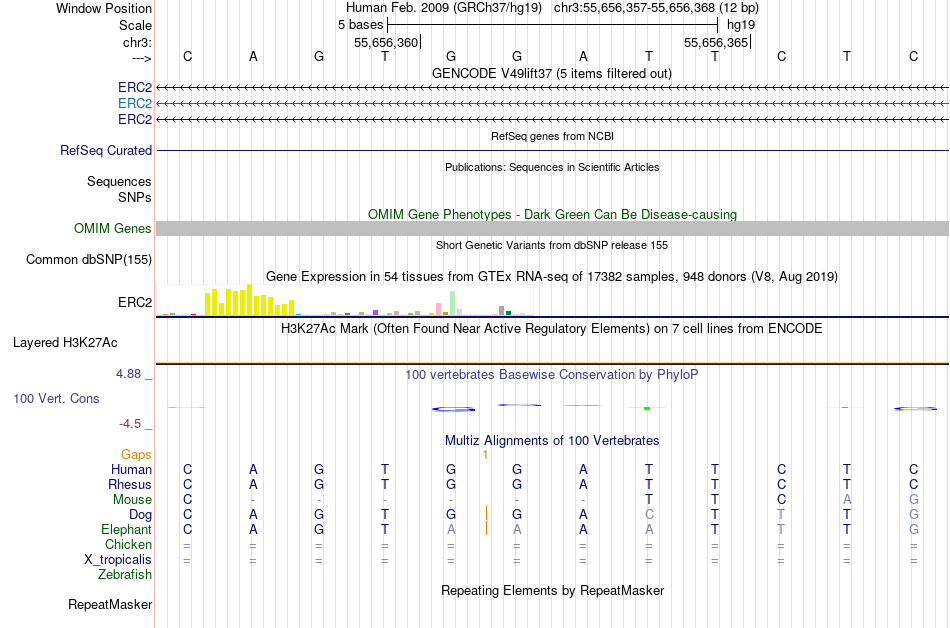The image size is (950, 628).
Task: Click the SNPs track label
Action: (135, 197)
